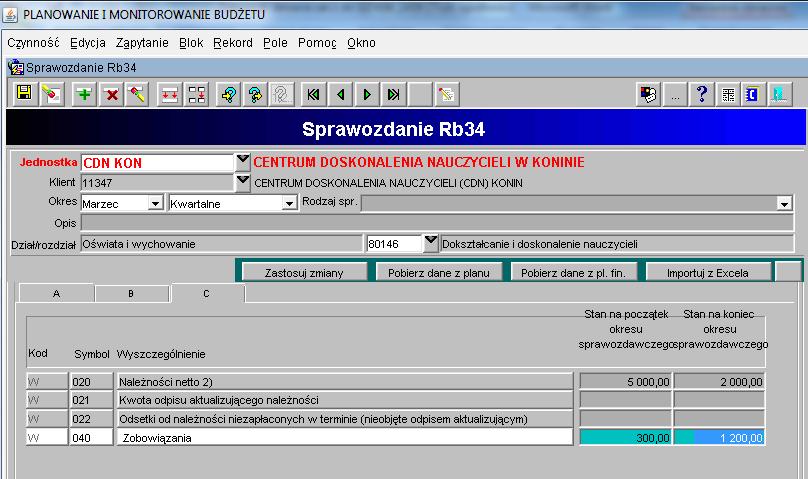The width and height of the screenshot is (808, 479).
Task: Click the edit notepad pencil icon
Action: pyautogui.click(x=446, y=94)
